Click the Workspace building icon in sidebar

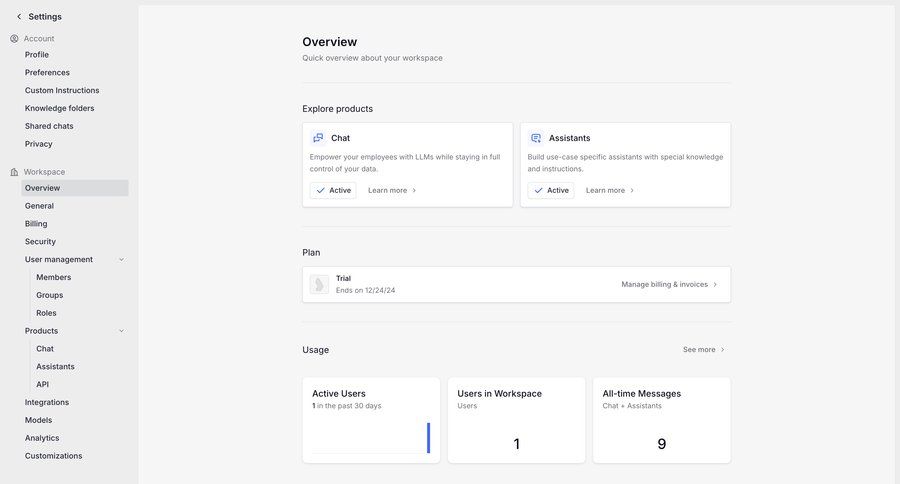[x=14, y=172]
